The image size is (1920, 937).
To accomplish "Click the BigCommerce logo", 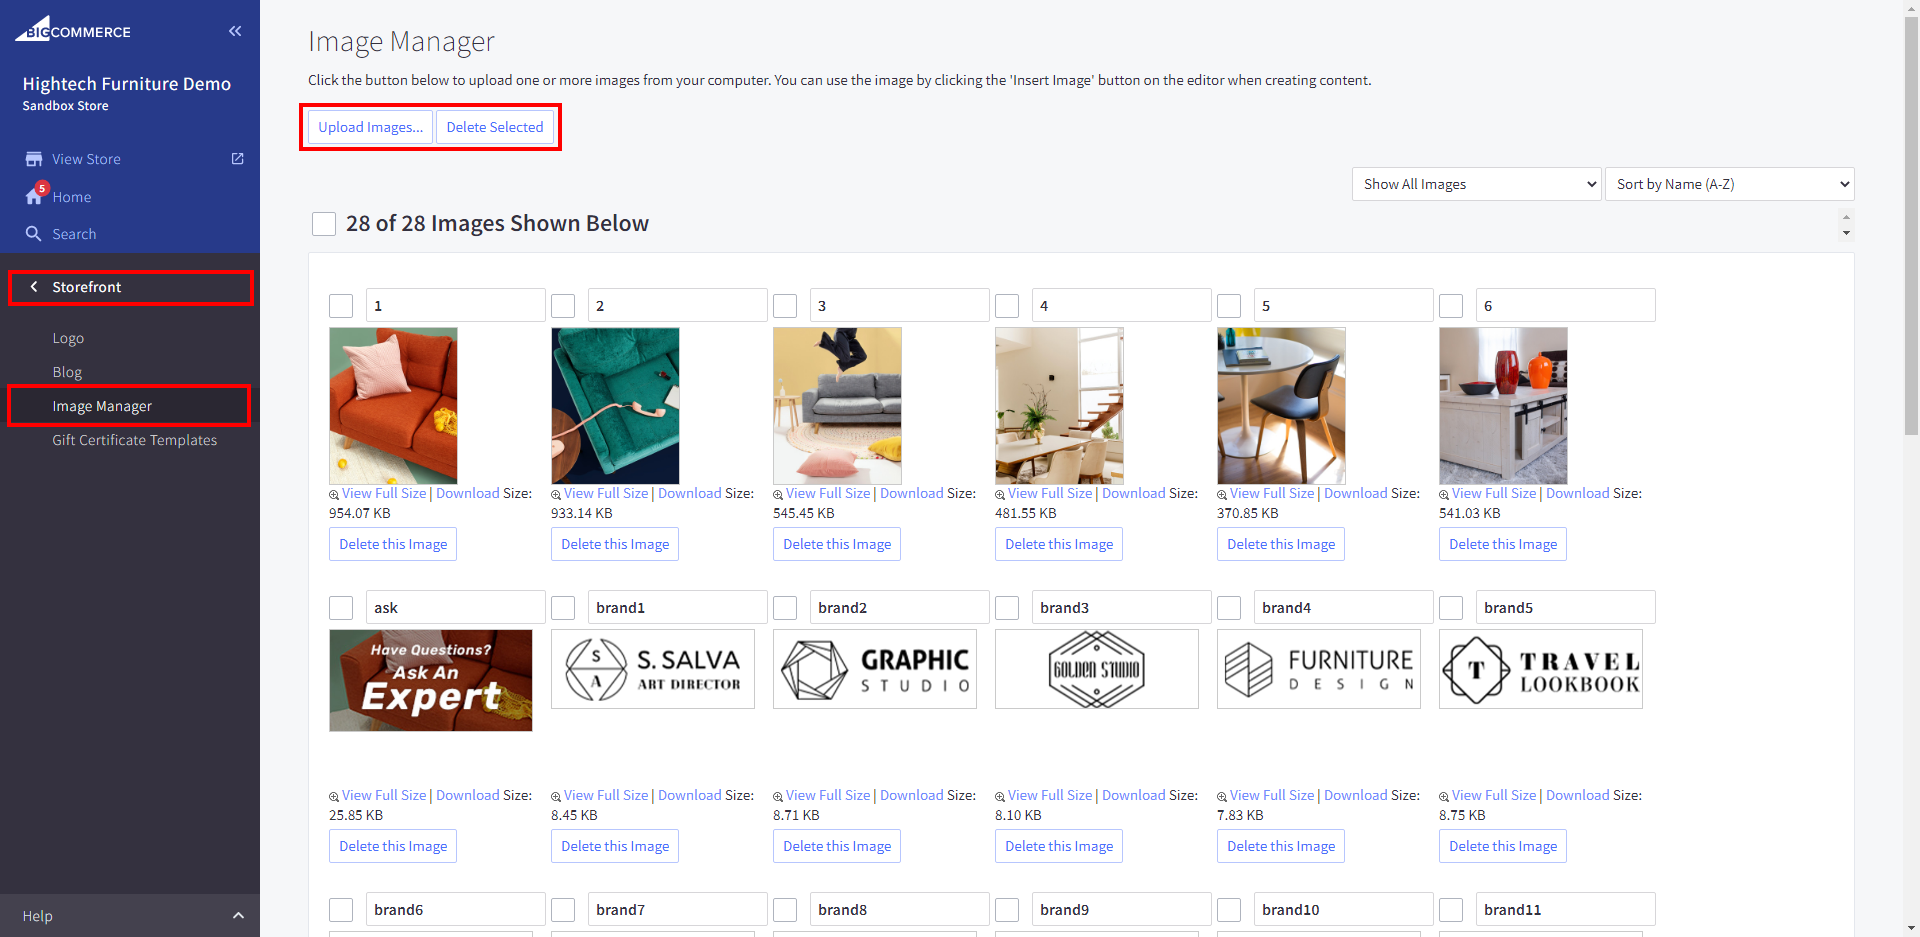I will 73,30.
